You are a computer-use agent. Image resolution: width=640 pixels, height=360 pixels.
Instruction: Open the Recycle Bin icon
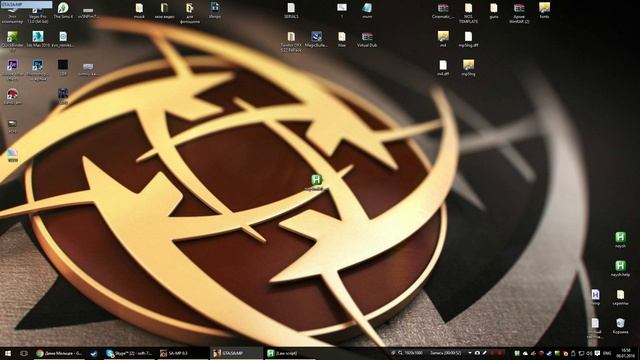[620, 326]
